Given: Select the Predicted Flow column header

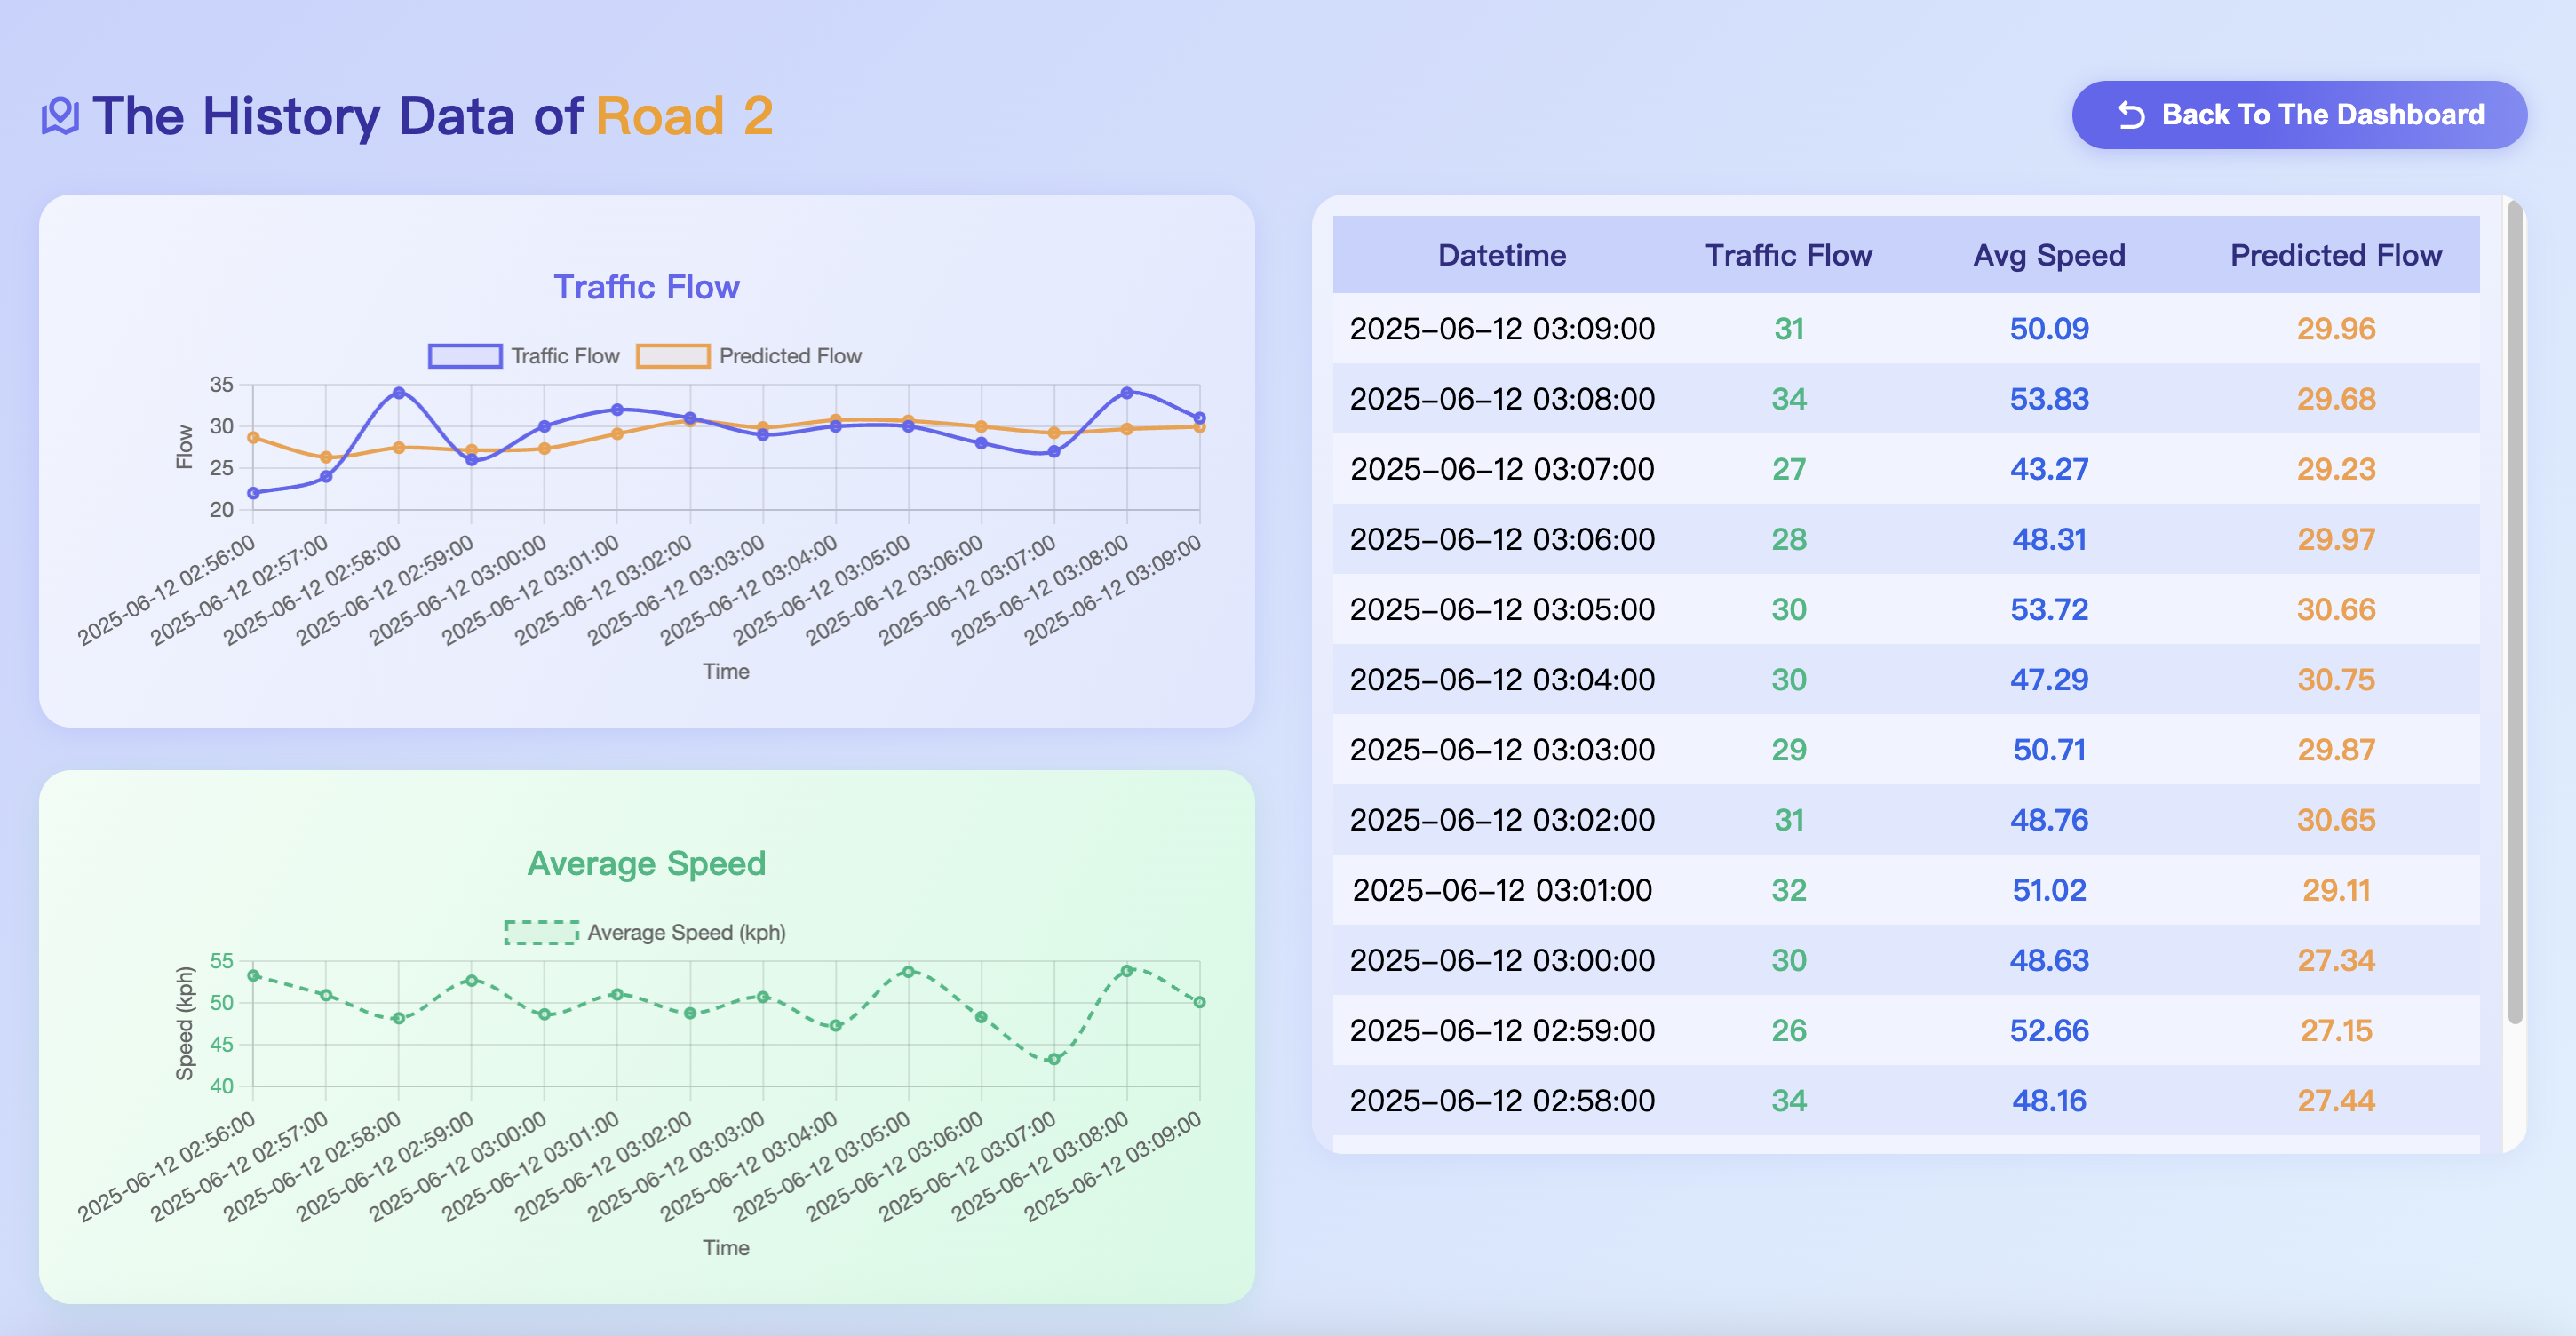Looking at the screenshot, I should tap(2336, 255).
